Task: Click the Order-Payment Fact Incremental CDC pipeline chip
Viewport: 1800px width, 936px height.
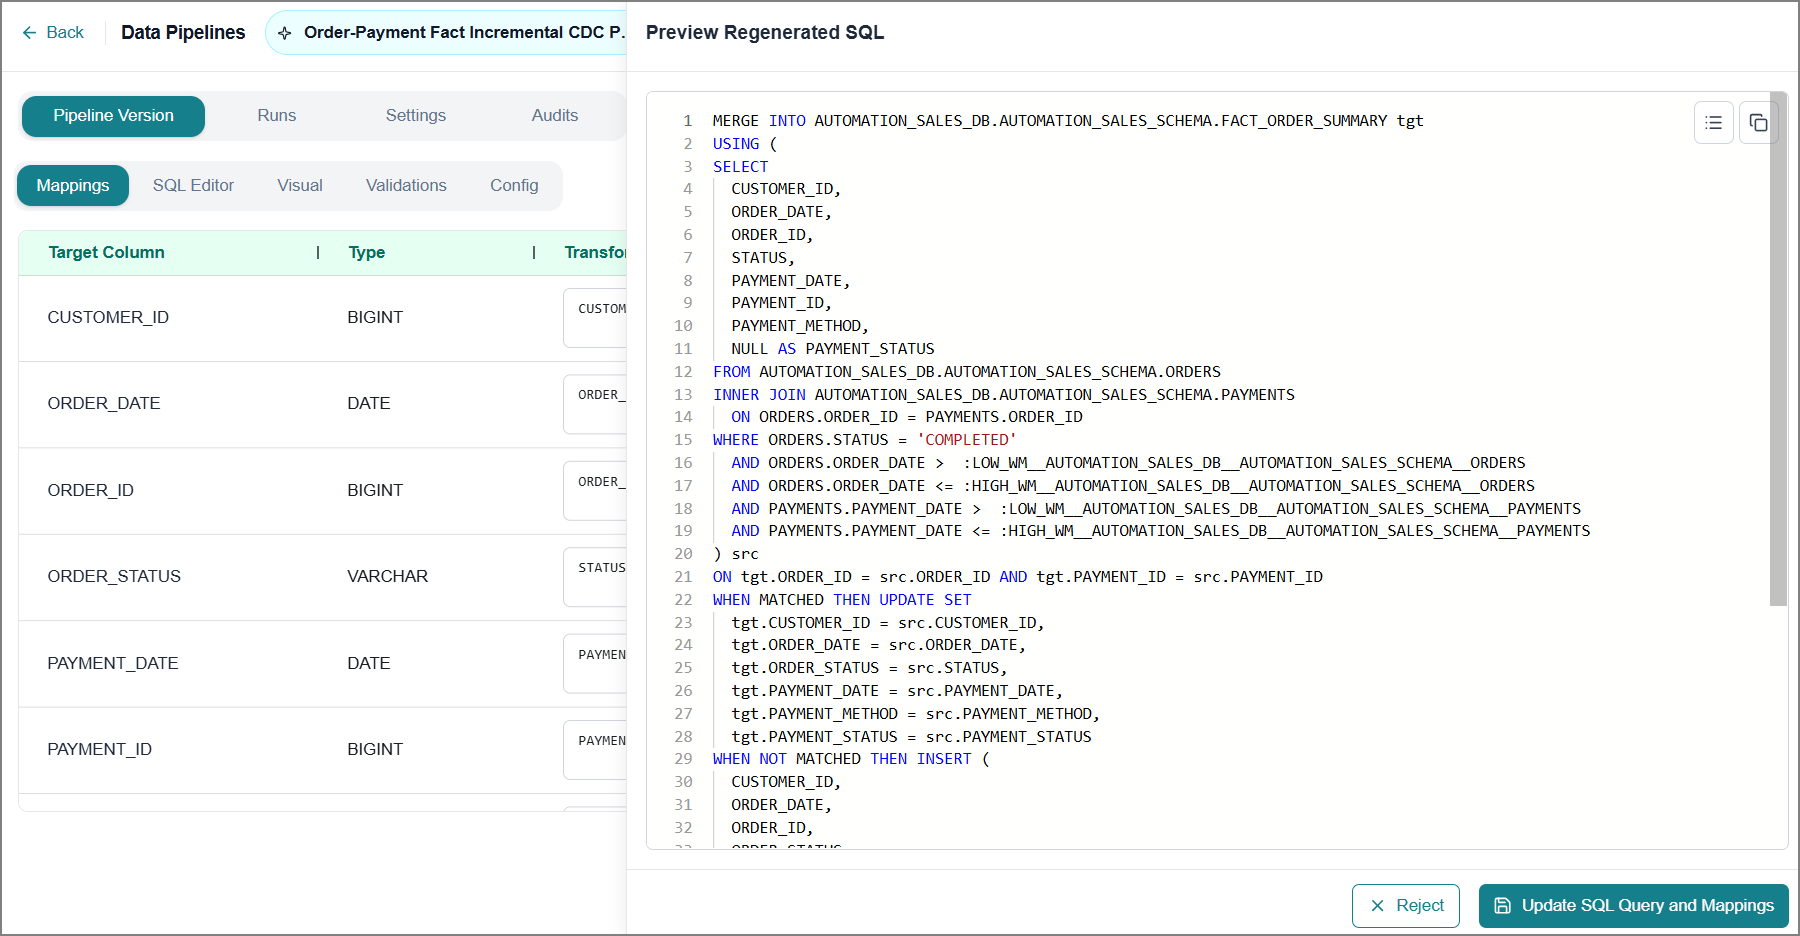Action: pyautogui.click(x=446, y=33)
